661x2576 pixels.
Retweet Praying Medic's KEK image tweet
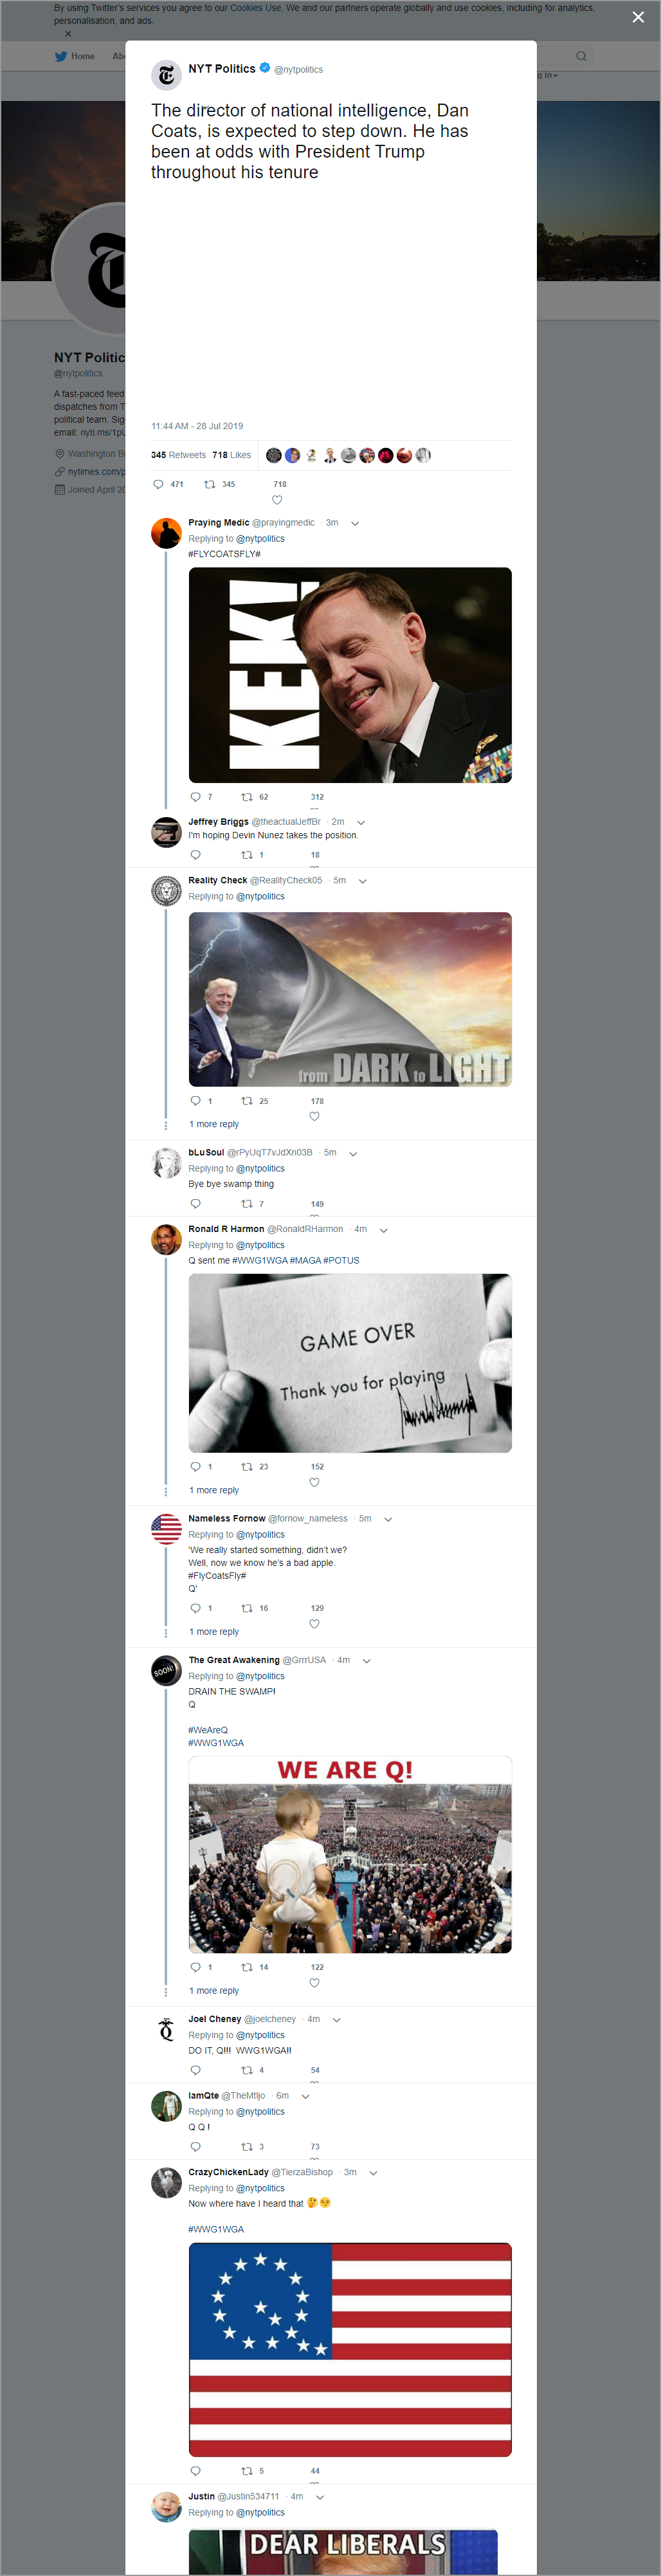(x=247, y=797)
